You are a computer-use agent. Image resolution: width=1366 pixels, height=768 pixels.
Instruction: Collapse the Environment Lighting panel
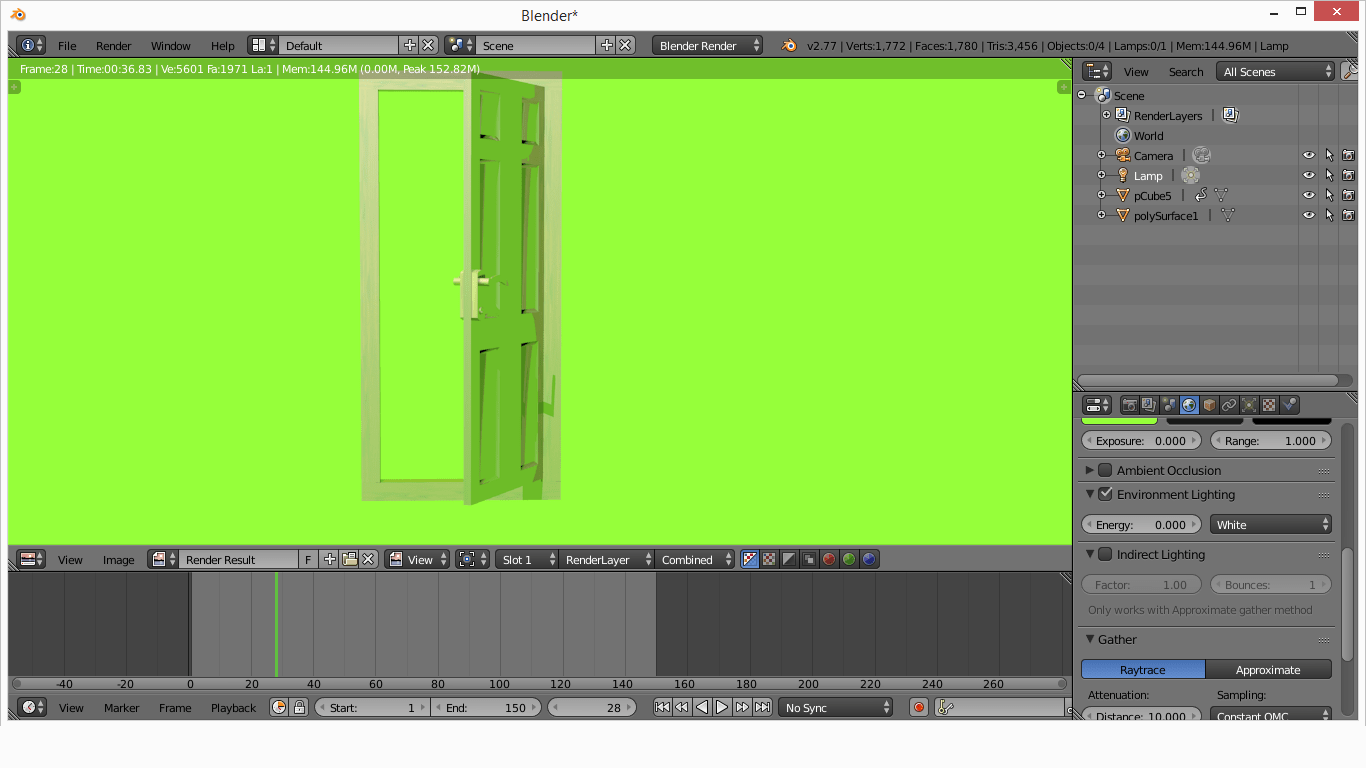click(x=1089, y=494)
